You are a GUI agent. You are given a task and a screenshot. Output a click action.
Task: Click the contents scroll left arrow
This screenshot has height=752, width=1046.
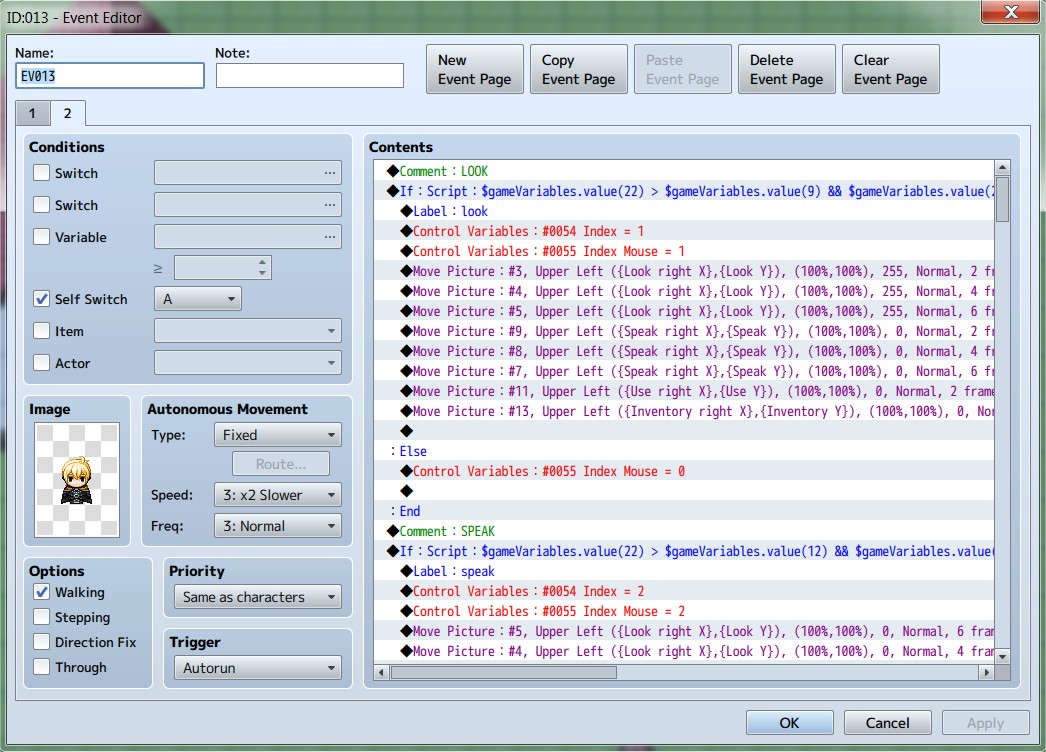pos(381,673)
